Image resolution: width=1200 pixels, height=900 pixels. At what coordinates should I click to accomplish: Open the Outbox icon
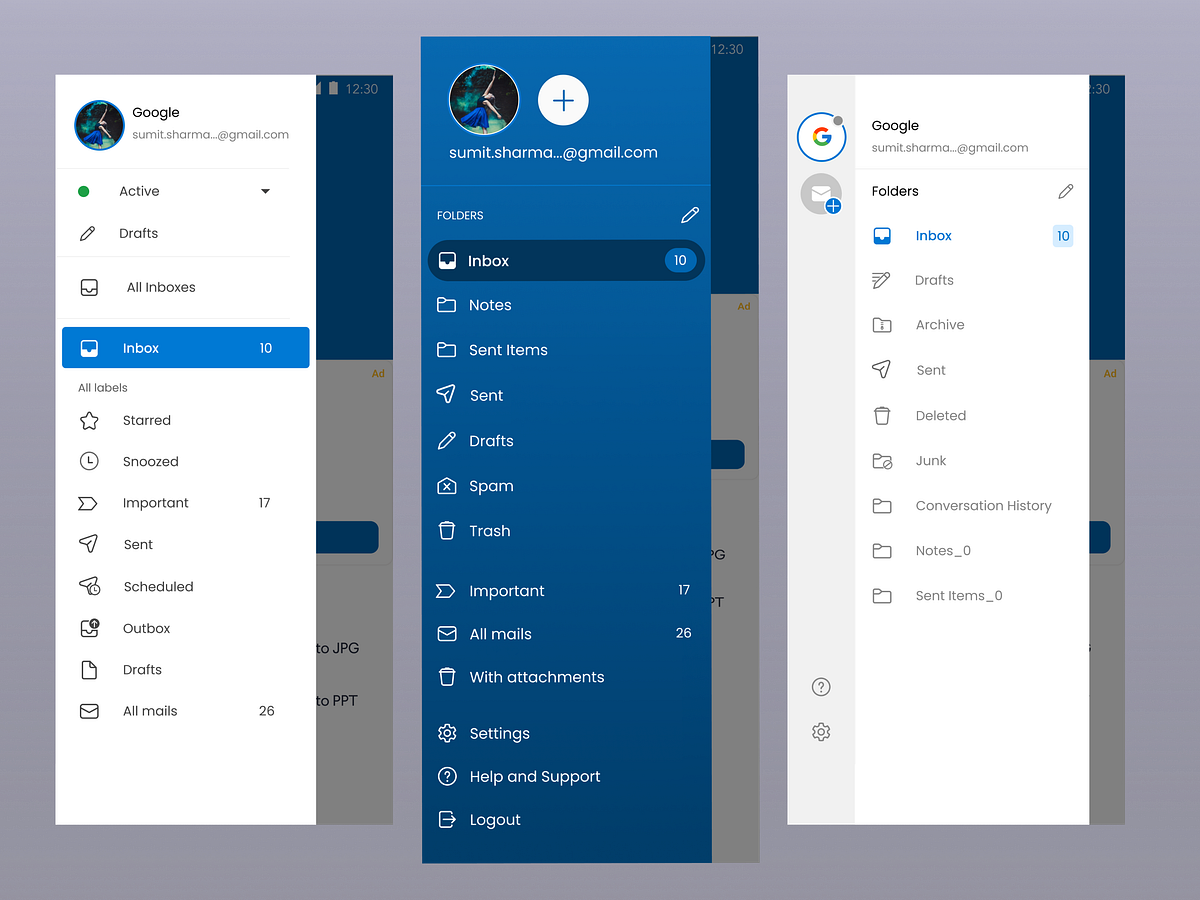88,628
